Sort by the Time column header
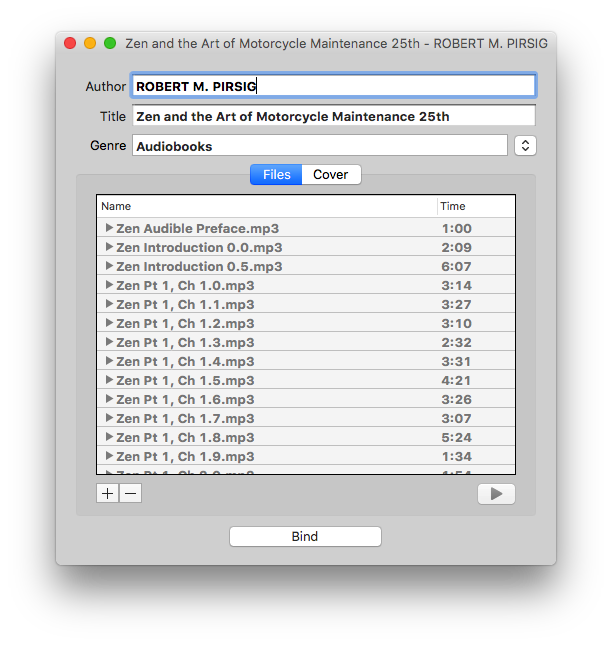The image size is (612, 645). (476, 206)
